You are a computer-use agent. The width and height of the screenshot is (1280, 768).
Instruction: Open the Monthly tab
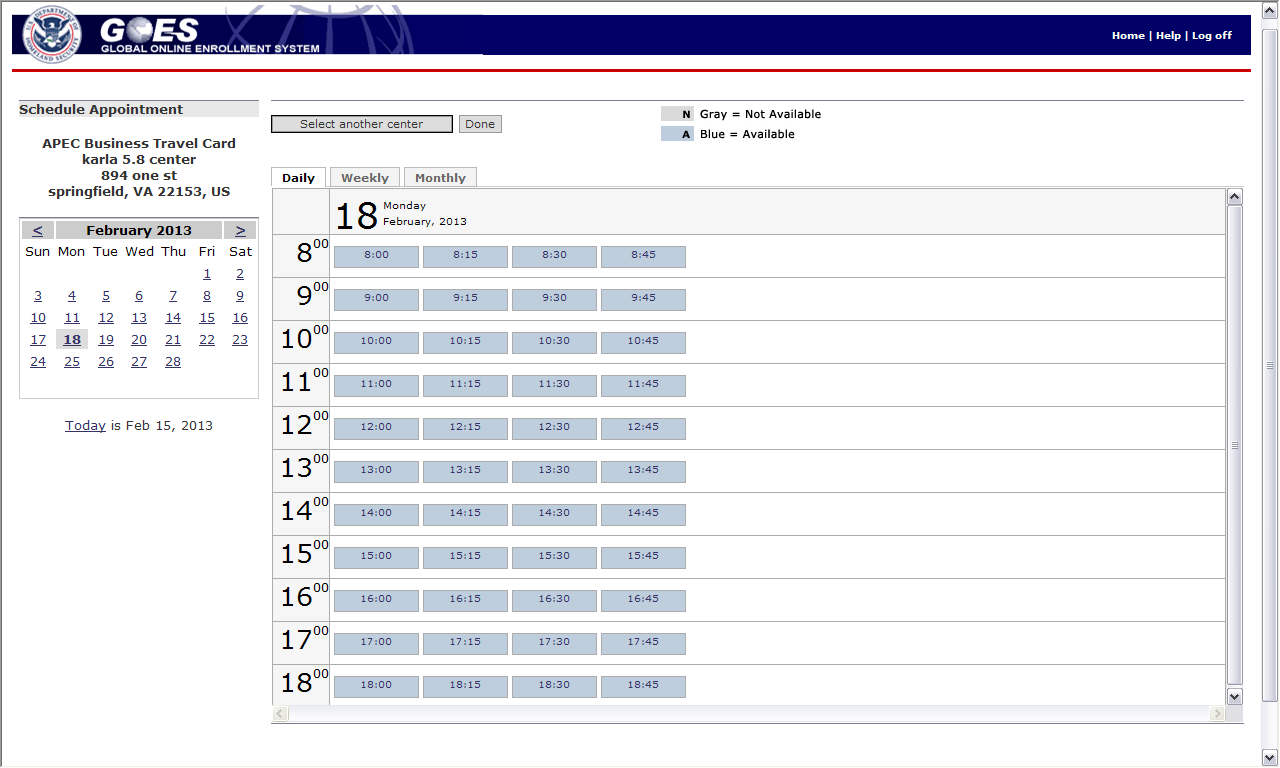coord(440,178)
